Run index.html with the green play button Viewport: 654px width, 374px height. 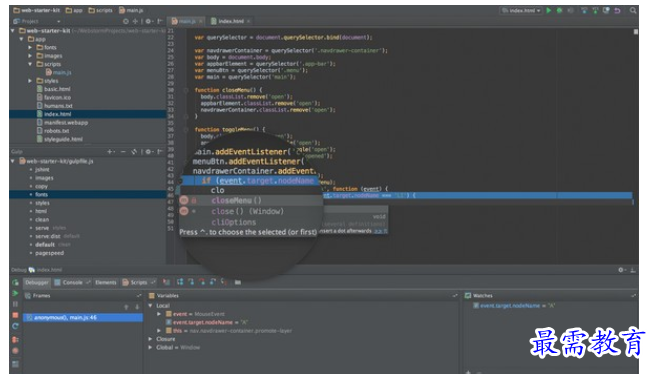549,10
